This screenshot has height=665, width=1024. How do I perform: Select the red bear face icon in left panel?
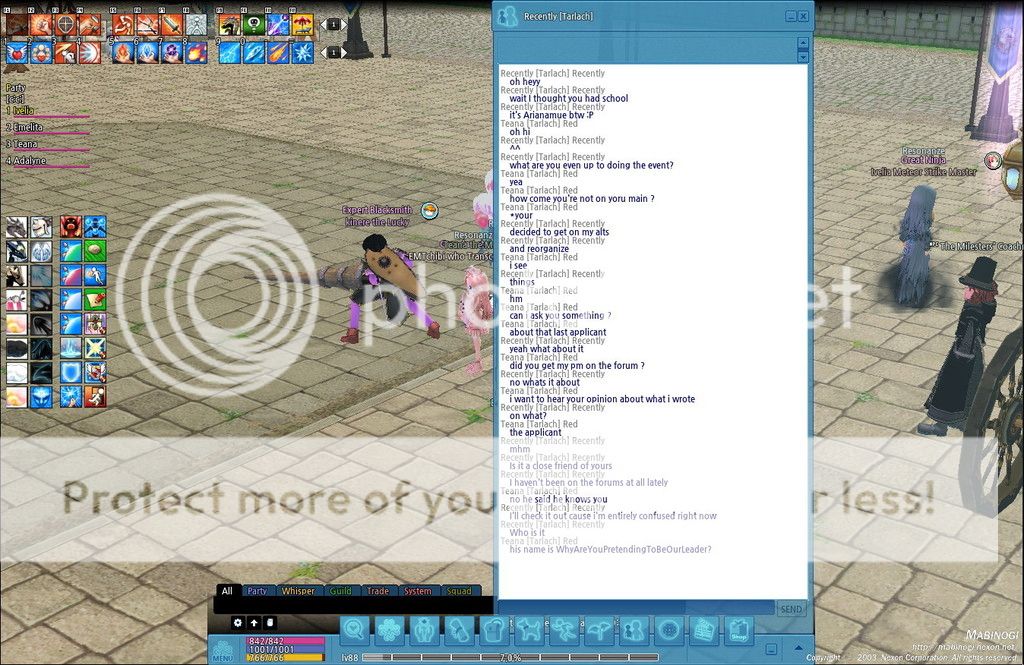coord(71,227)
